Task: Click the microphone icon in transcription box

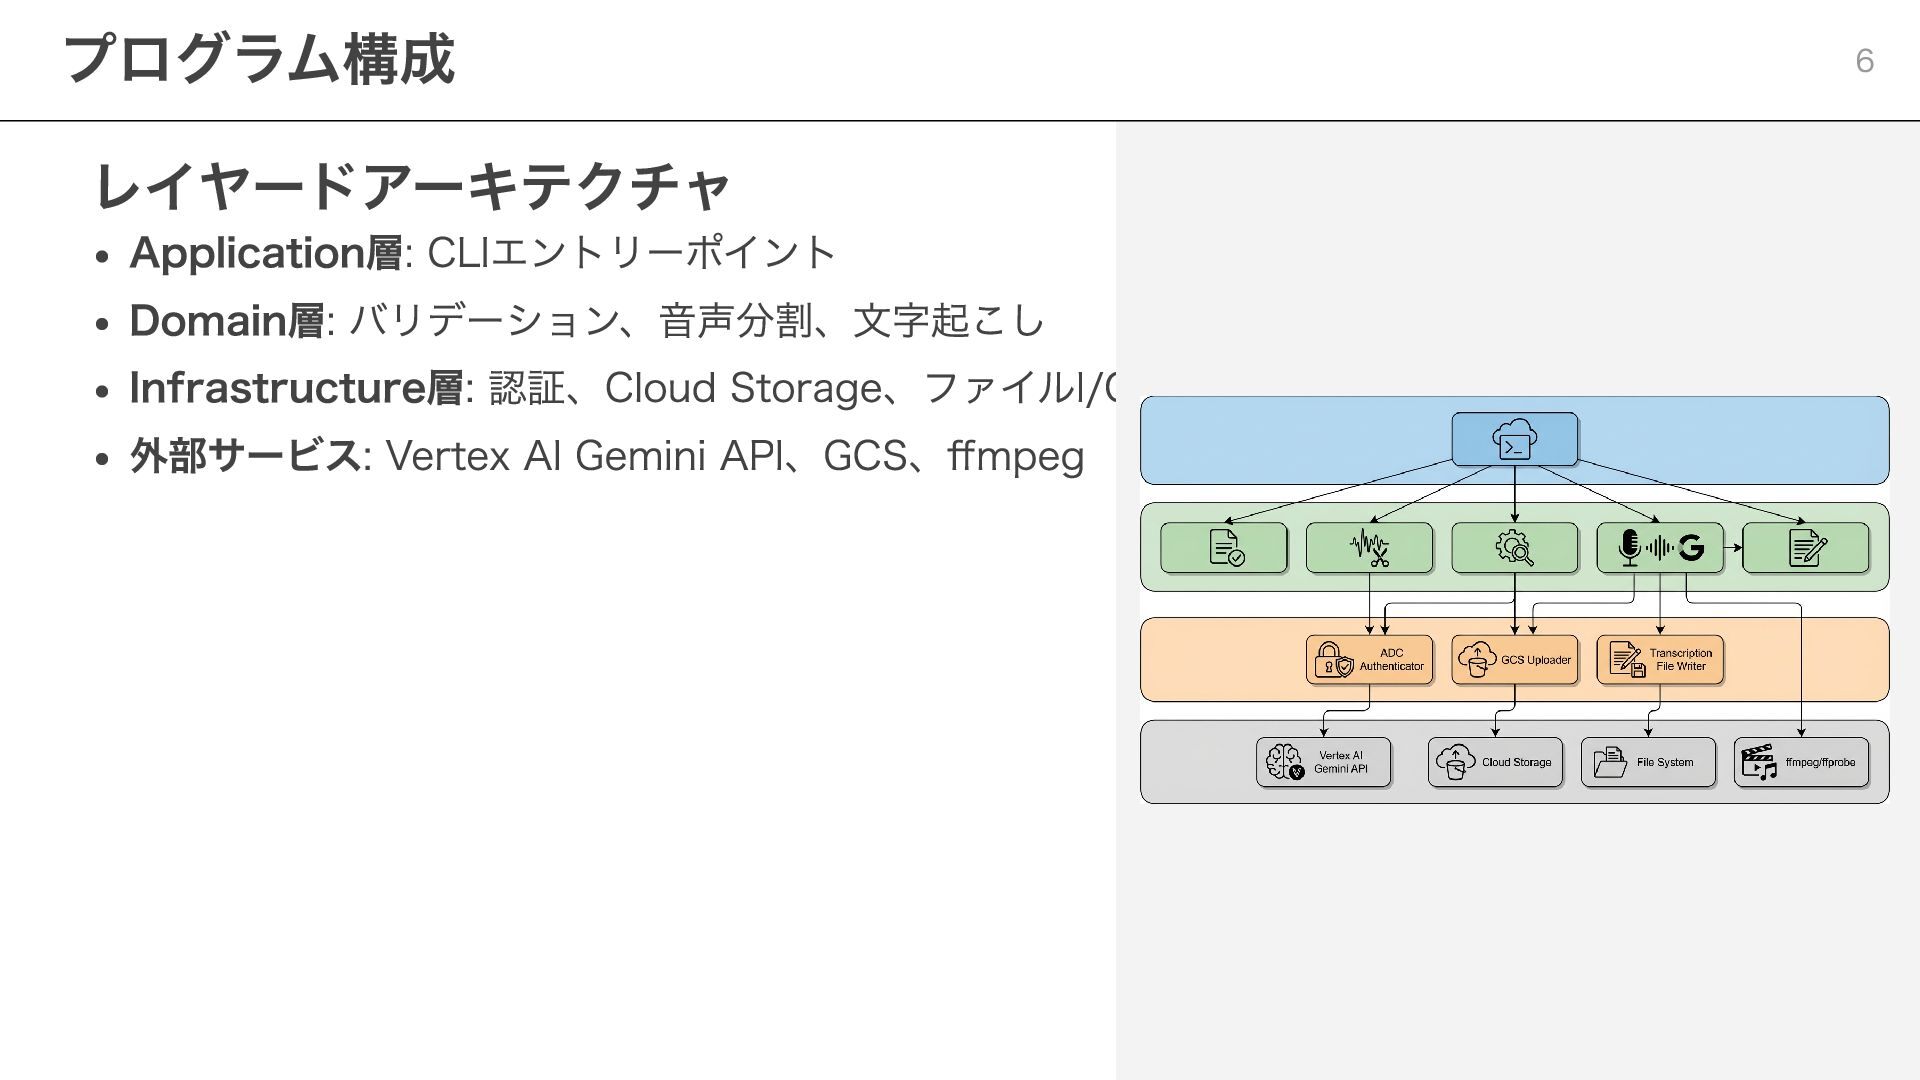Action: (x=1629, y=547)
